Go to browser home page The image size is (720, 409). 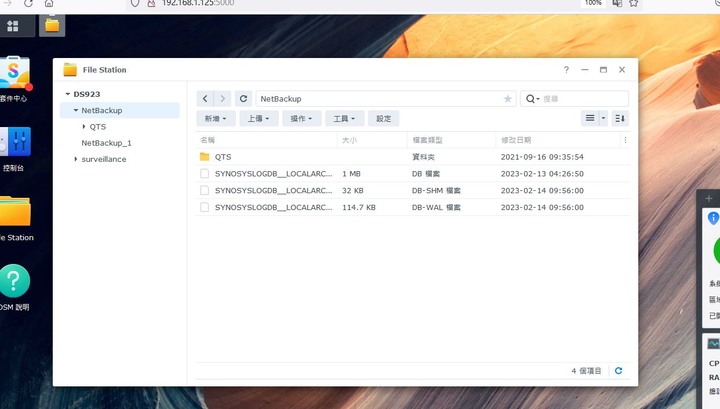49,3
